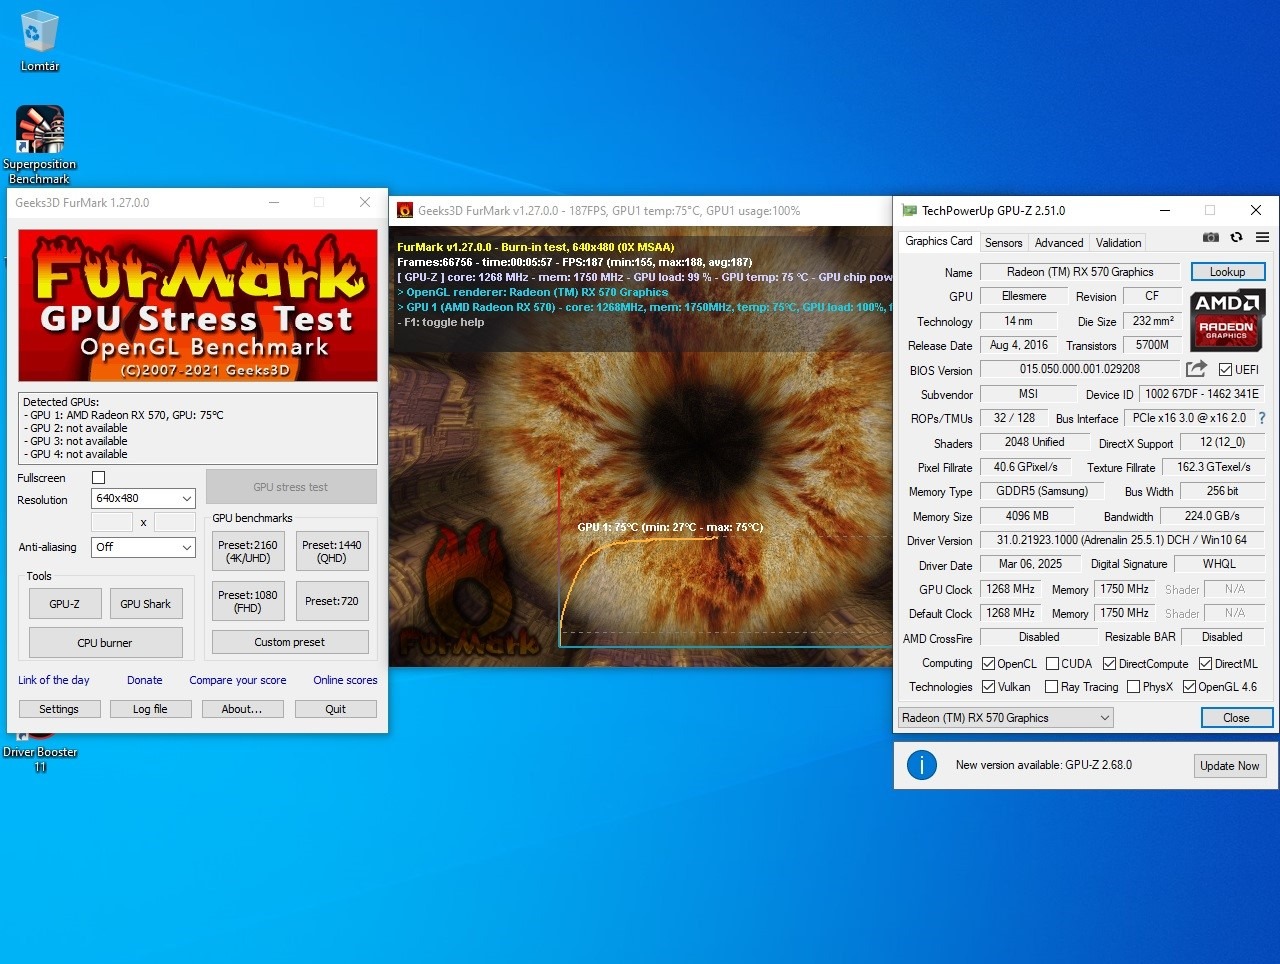The width and height of the screenshot is (1280, 964).
Task: Toggle the OpenCL checkbox
Action: (988, 664)
